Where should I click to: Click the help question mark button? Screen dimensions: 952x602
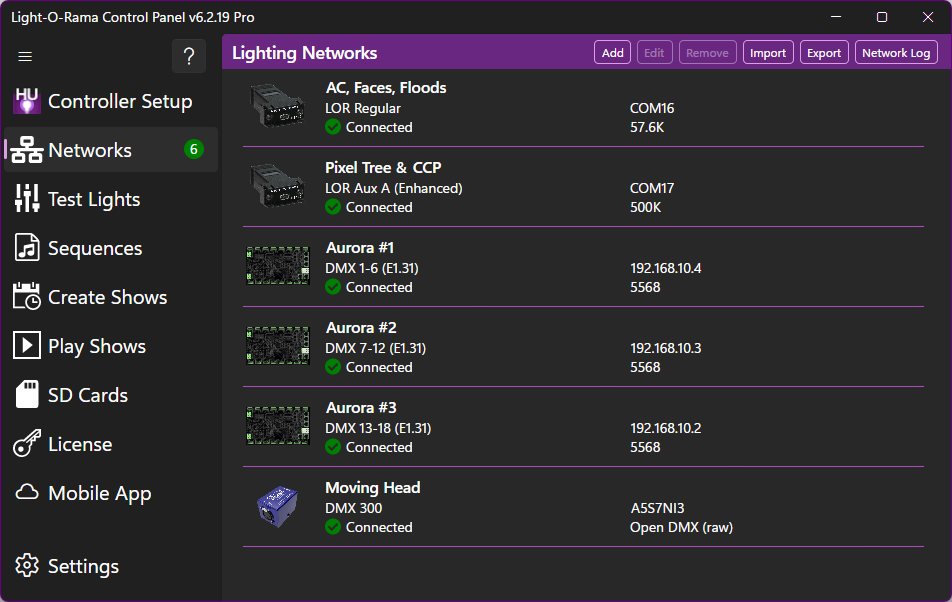[189, 56]
